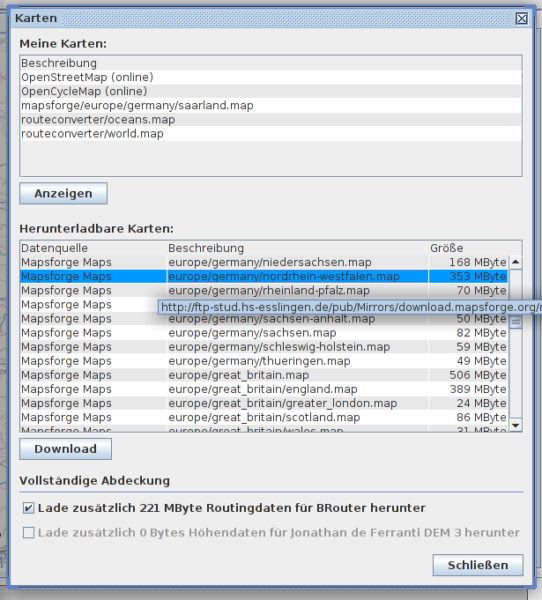Click the Datenquelle column header
542x600 pixels.
(x=94, y=248)
